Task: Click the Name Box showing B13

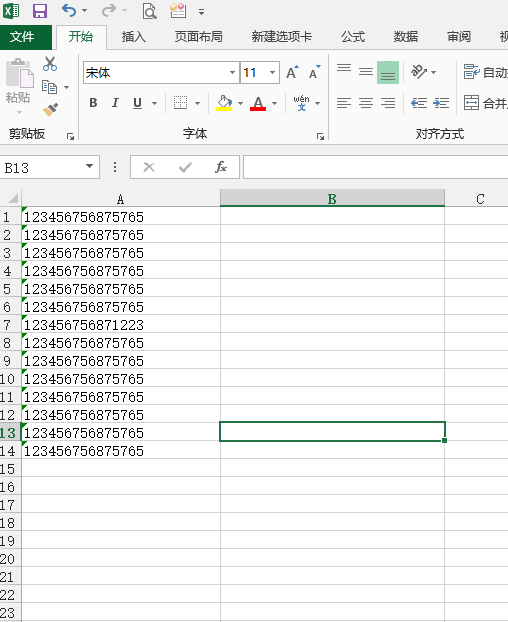Action: pyautogui.click(x=42, y=167)
